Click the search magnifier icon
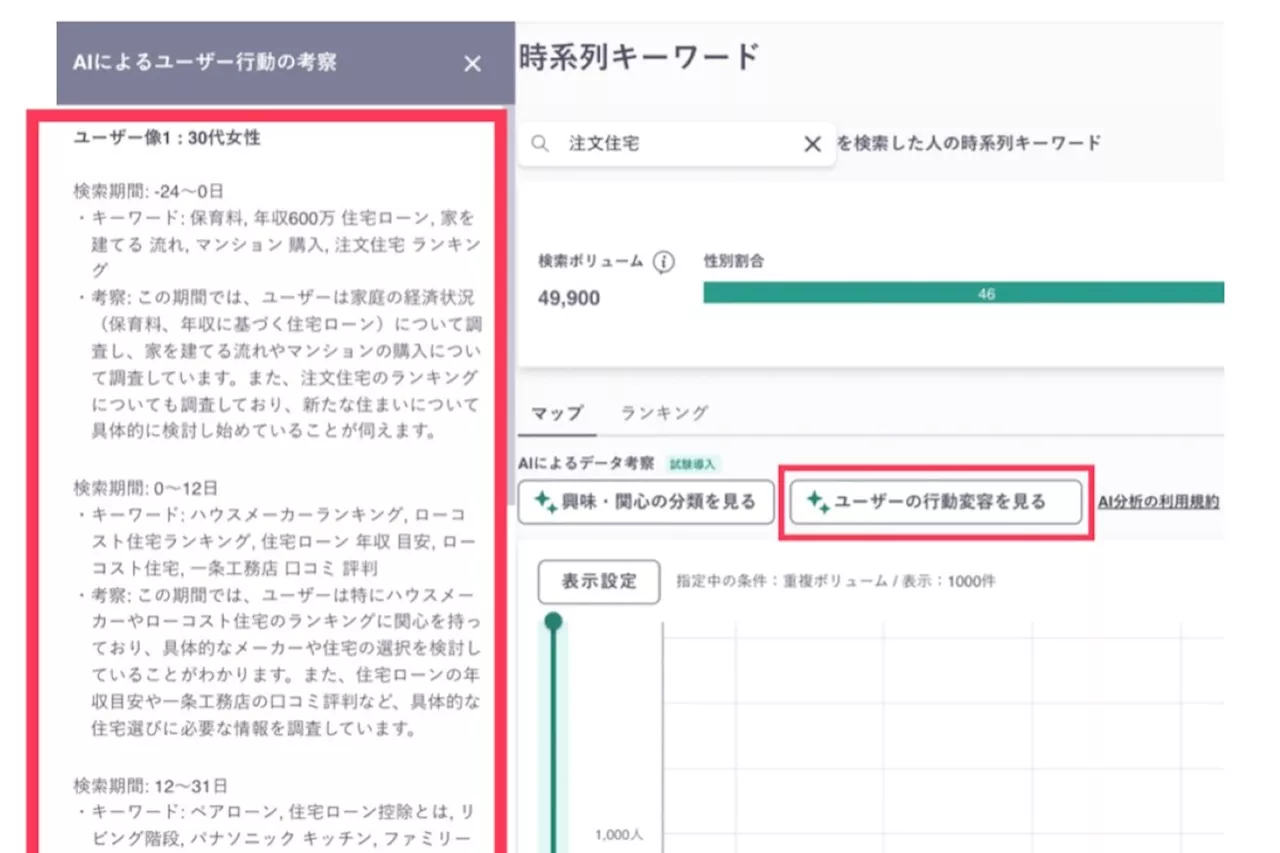The width and height of the screenshot is (1280, 853). (x=540, y=144)
